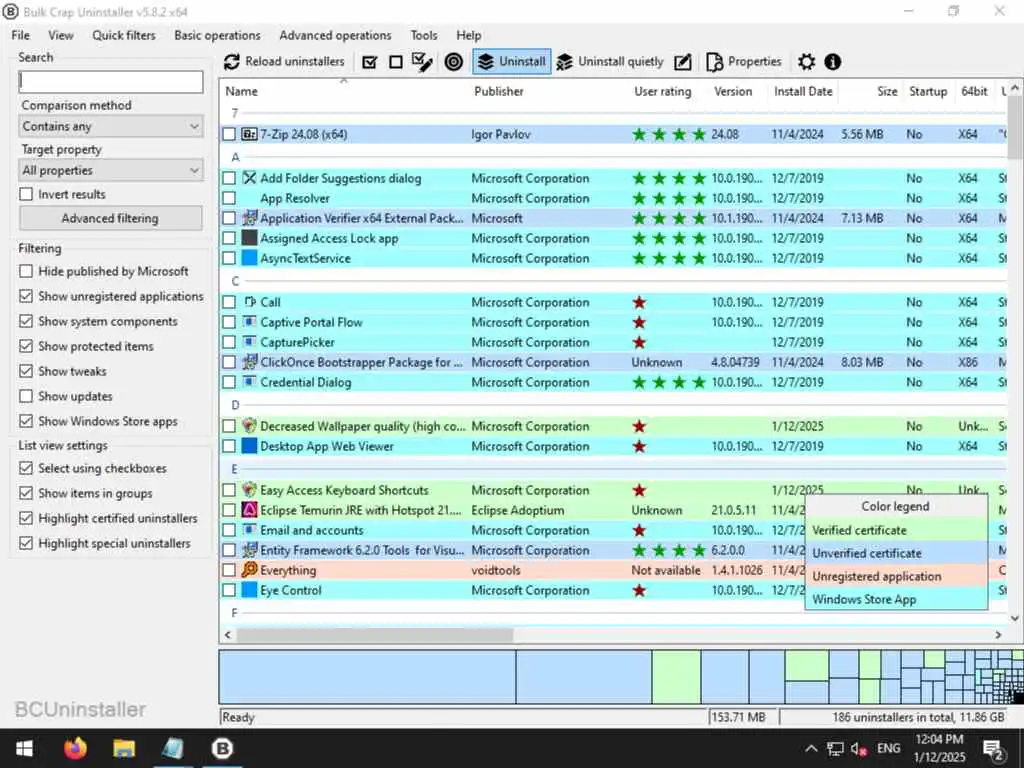The image size is (1024, 768).
Task: Tick the checkbox for Everything row
Action: [x=229, y=570]
